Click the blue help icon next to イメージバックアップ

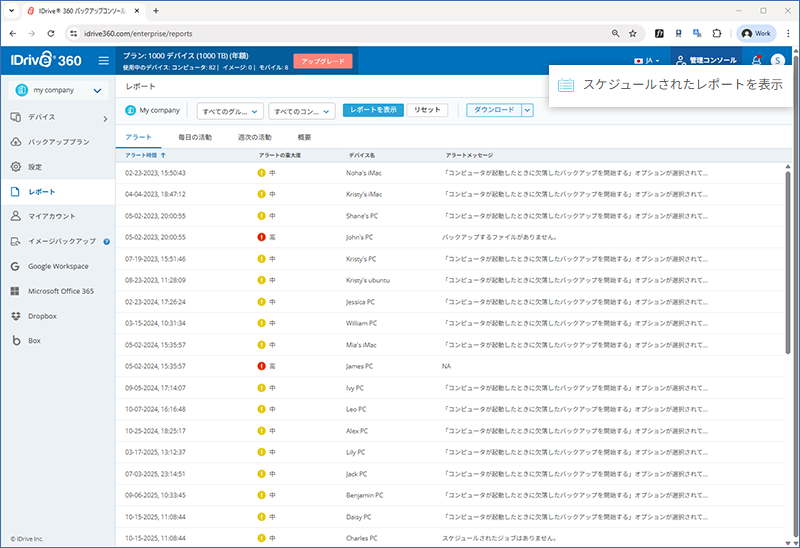click(106, 241)
